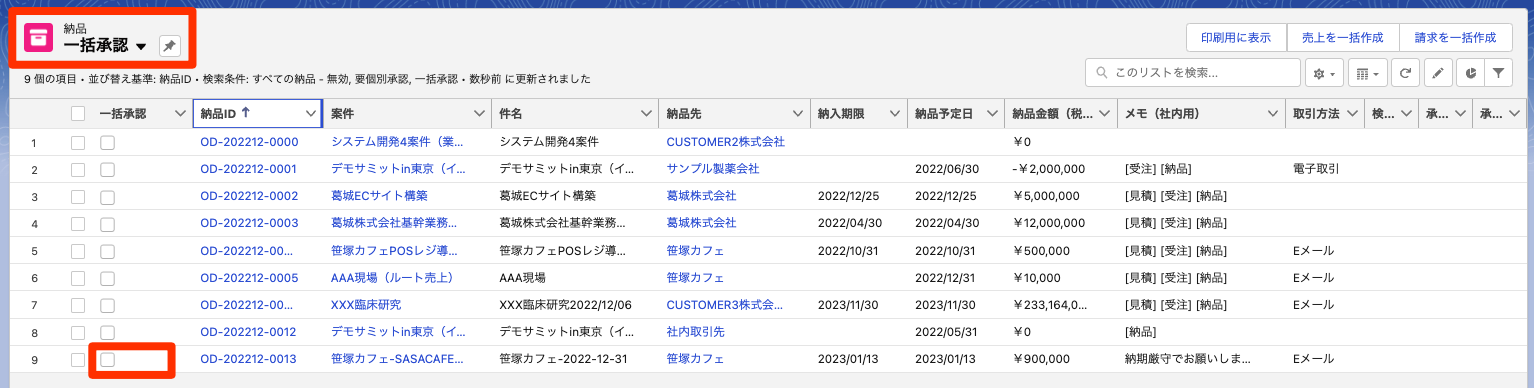This screenshot has height=388, width=1534.
Task: Open delivery record OD-202212-0001
Action: pos(249,169)
